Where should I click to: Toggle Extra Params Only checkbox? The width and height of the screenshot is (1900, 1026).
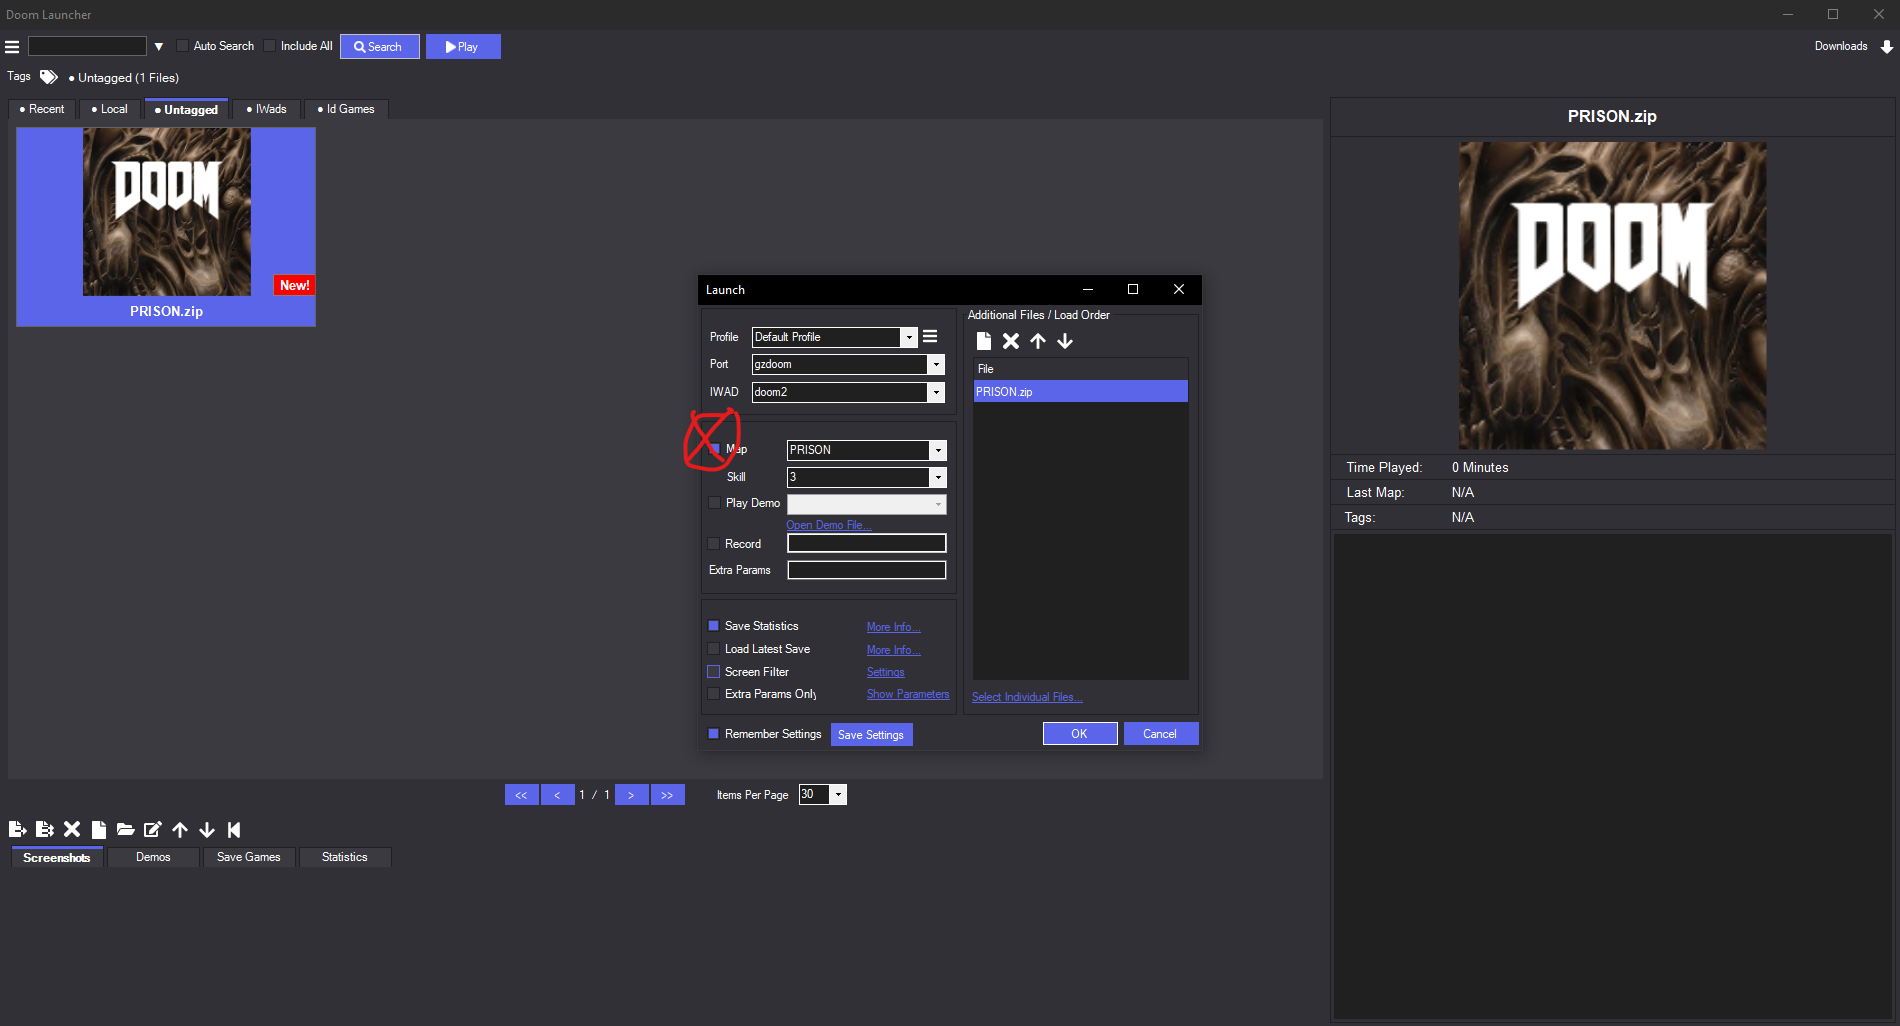click(714, 694)
